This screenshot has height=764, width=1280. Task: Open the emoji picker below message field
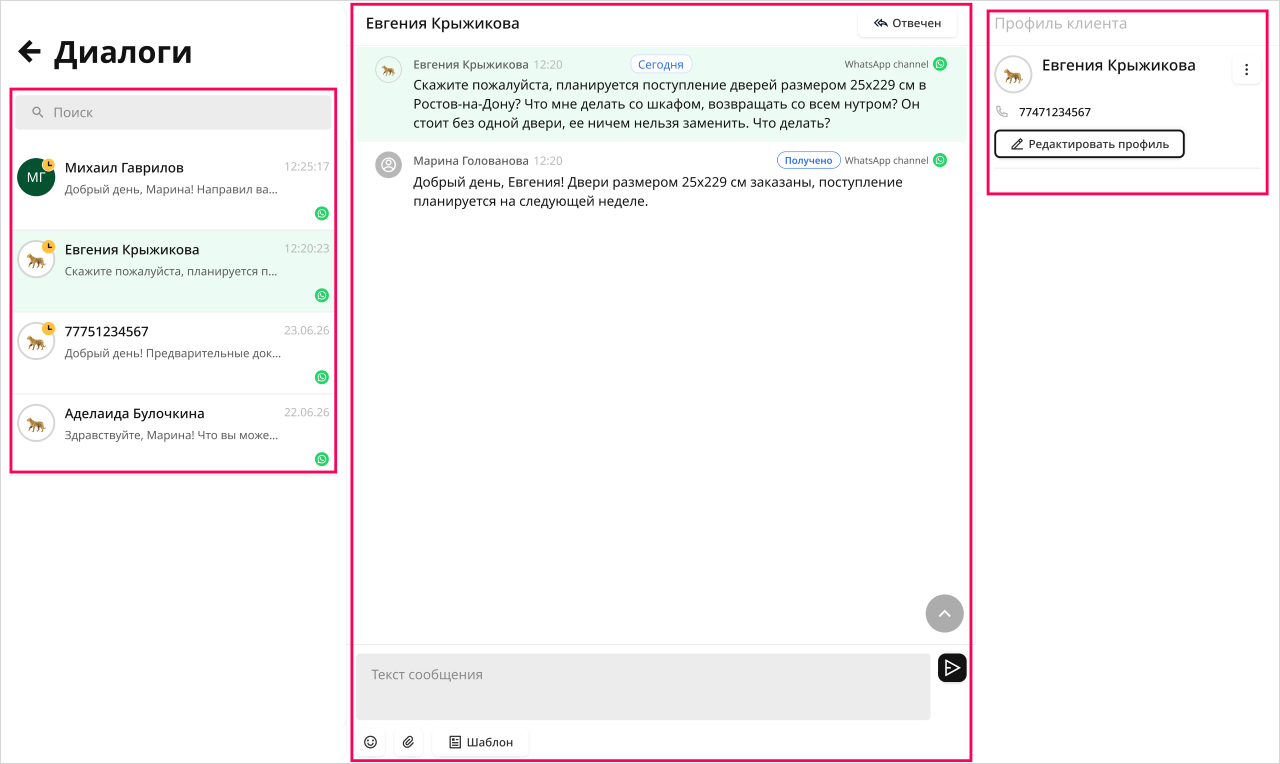pos(371,742)
